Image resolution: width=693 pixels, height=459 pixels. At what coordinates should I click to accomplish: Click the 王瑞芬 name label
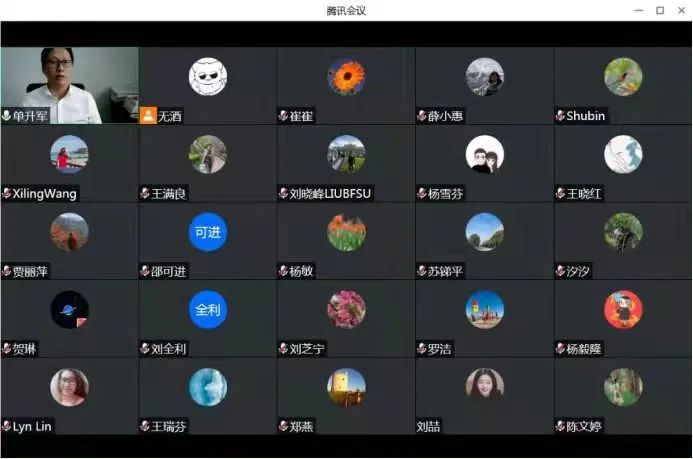168,426
